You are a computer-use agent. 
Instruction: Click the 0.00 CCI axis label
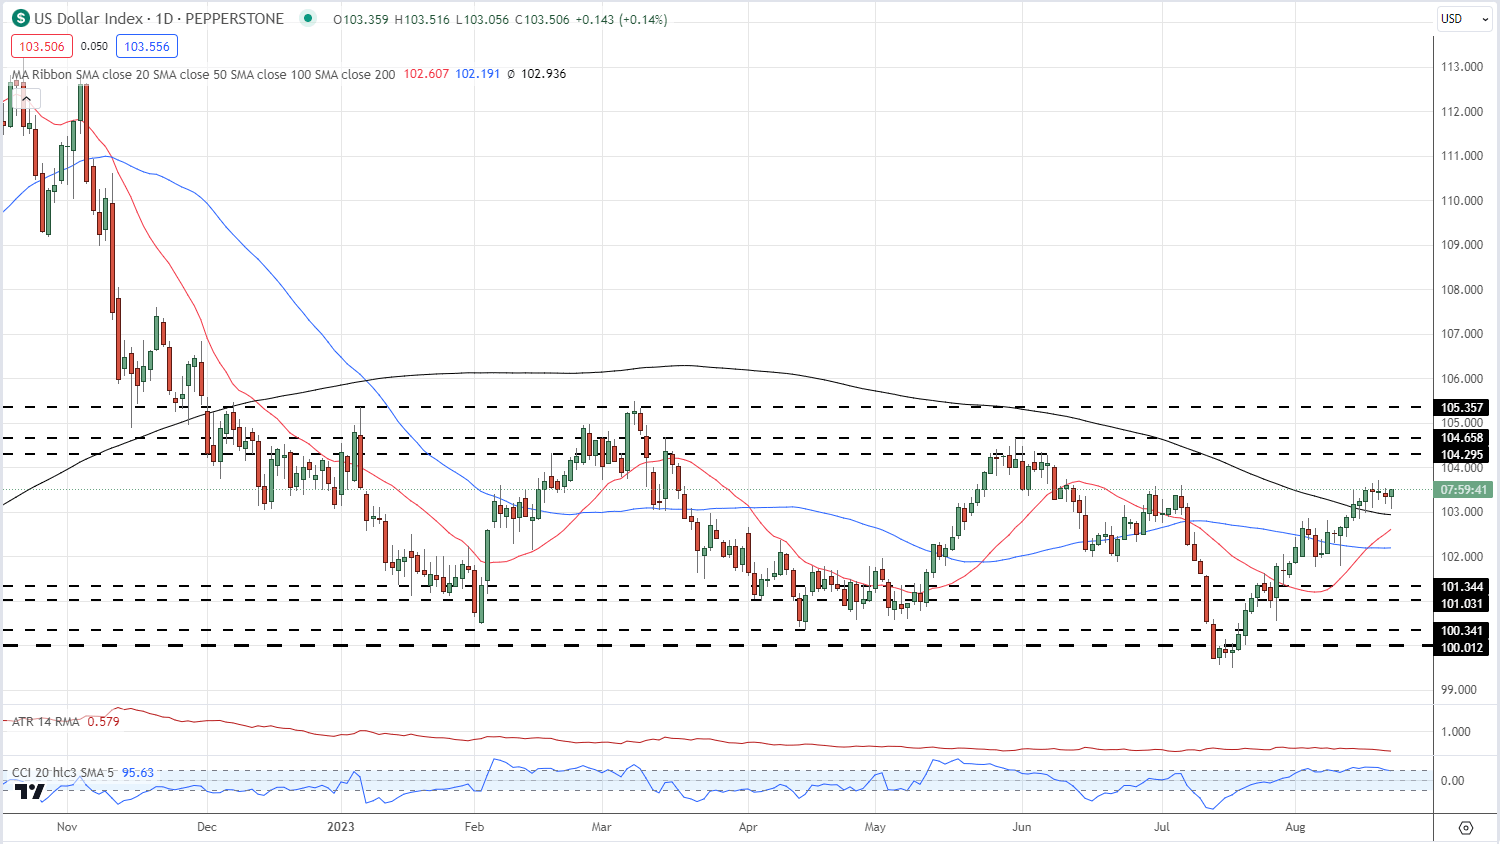tap(1452, 781)
